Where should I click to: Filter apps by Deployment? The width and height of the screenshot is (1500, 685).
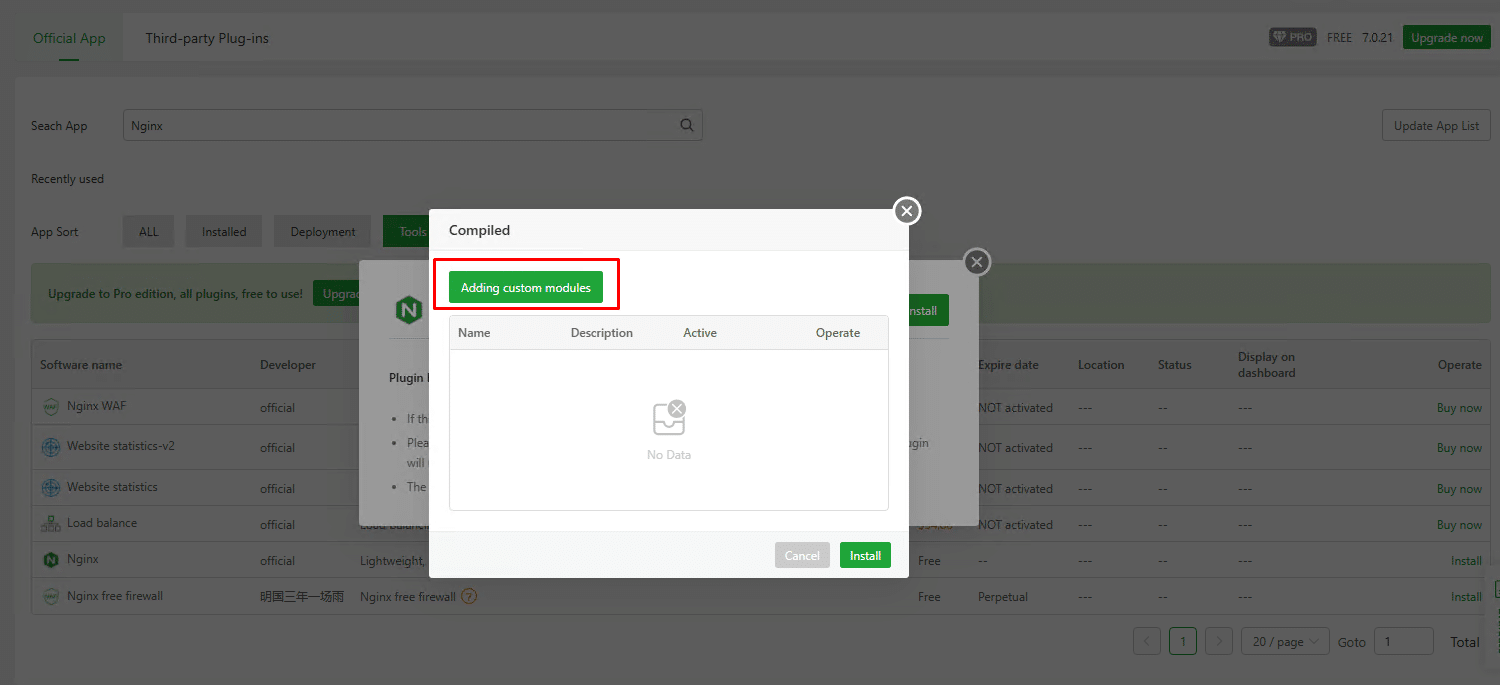tap(323, 232)
